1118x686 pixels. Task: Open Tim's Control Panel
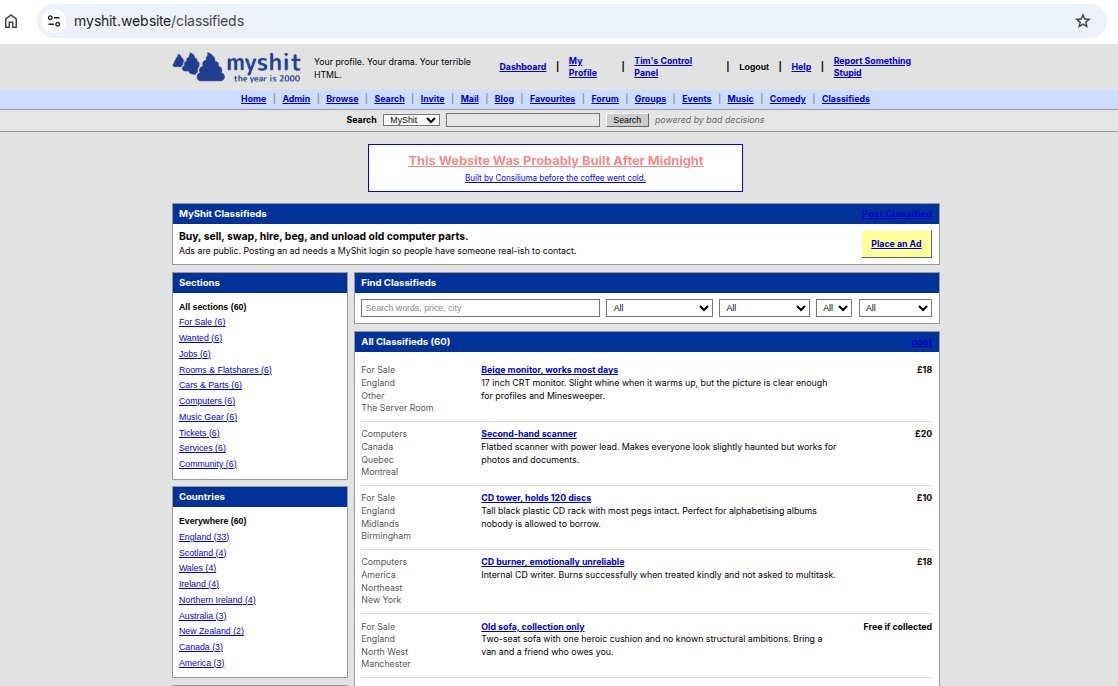663,67
